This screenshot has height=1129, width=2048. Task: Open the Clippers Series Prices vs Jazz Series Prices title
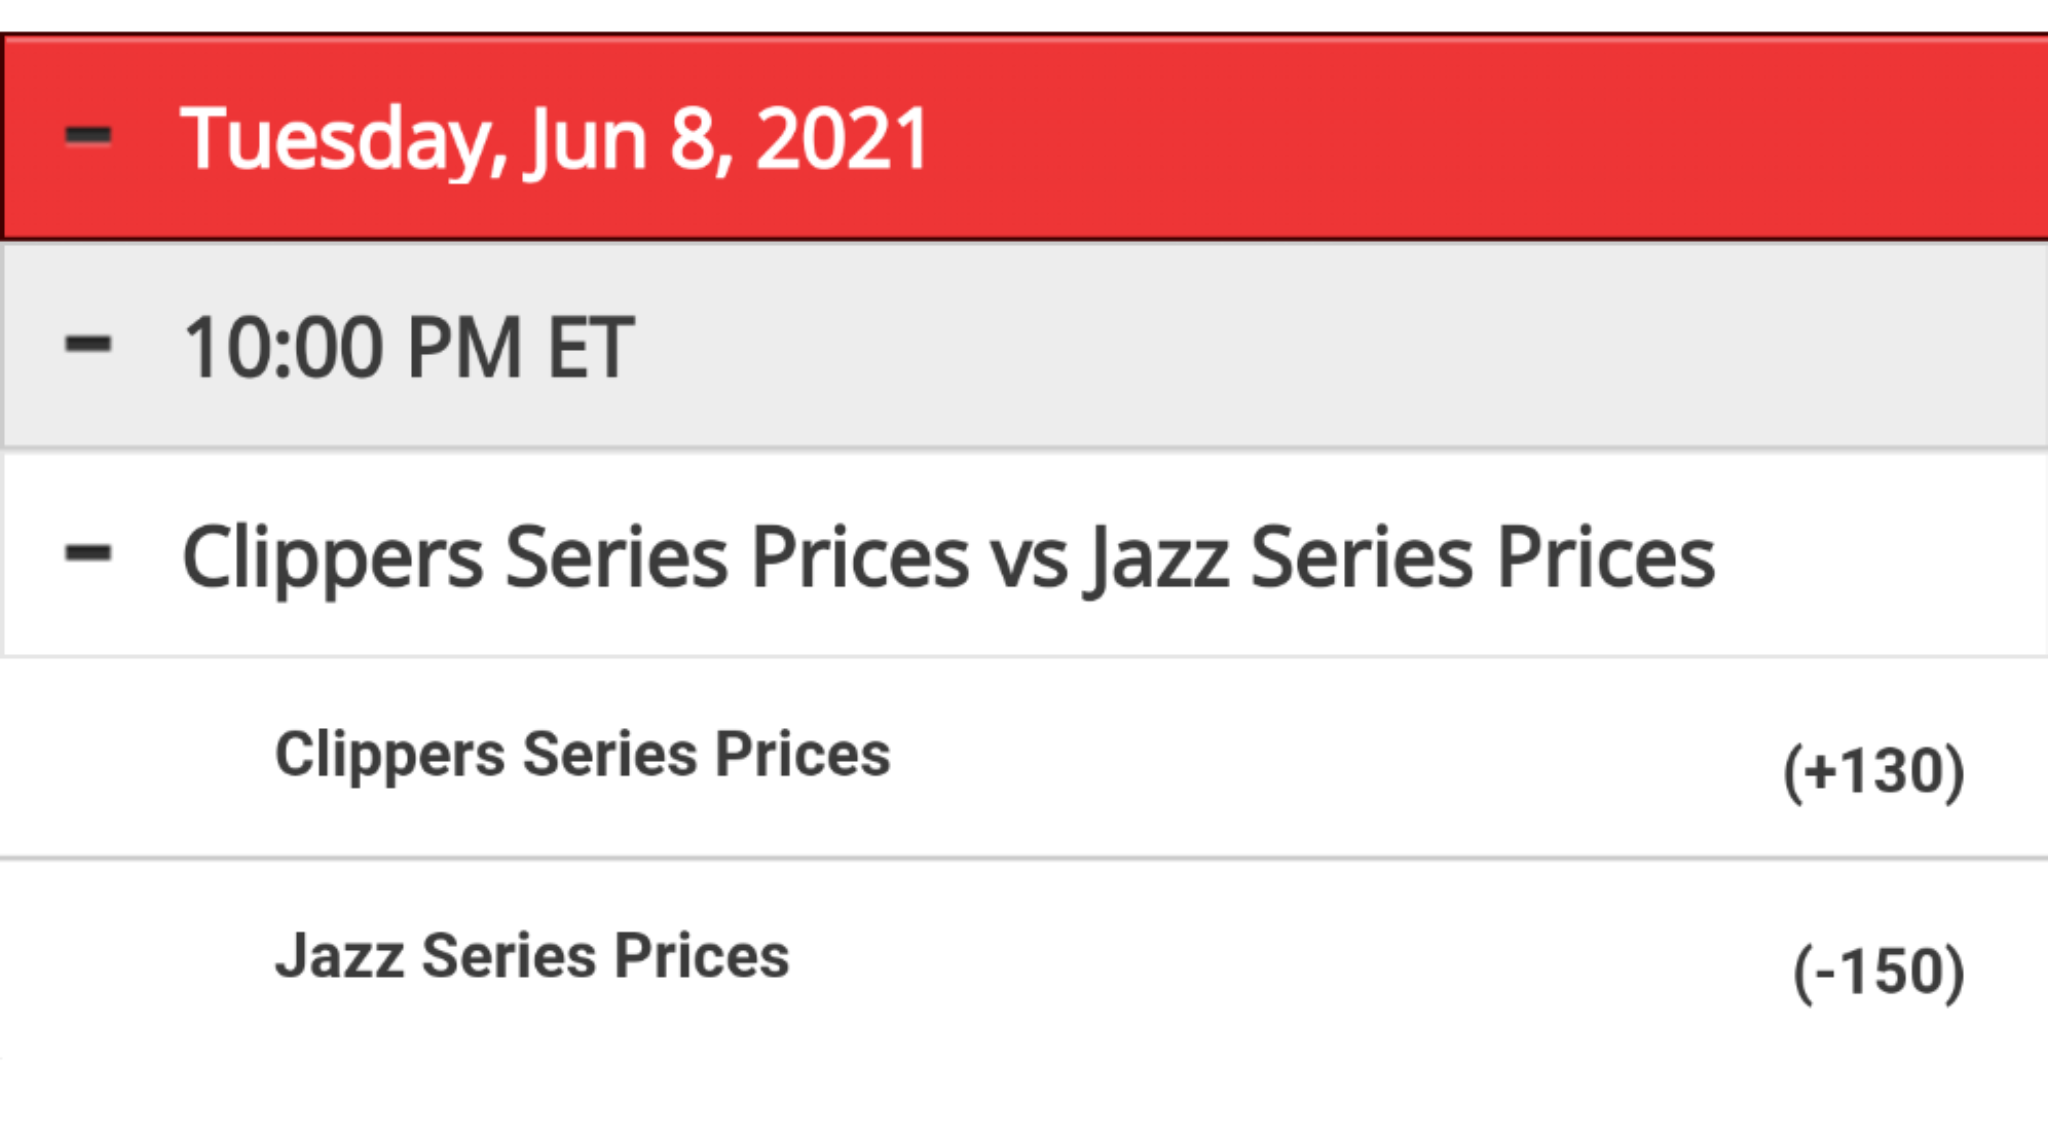(x=948, y=558)
